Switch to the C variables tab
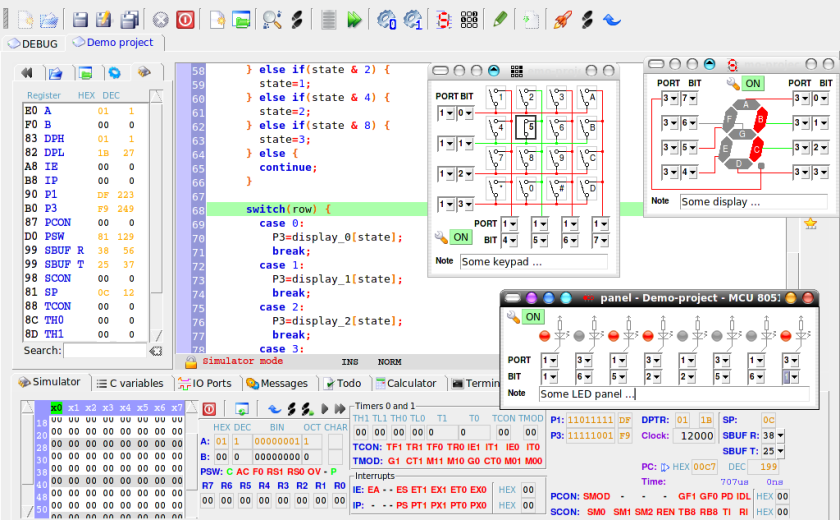The width and height of the screenshot is (840, 520). [130, 383]
